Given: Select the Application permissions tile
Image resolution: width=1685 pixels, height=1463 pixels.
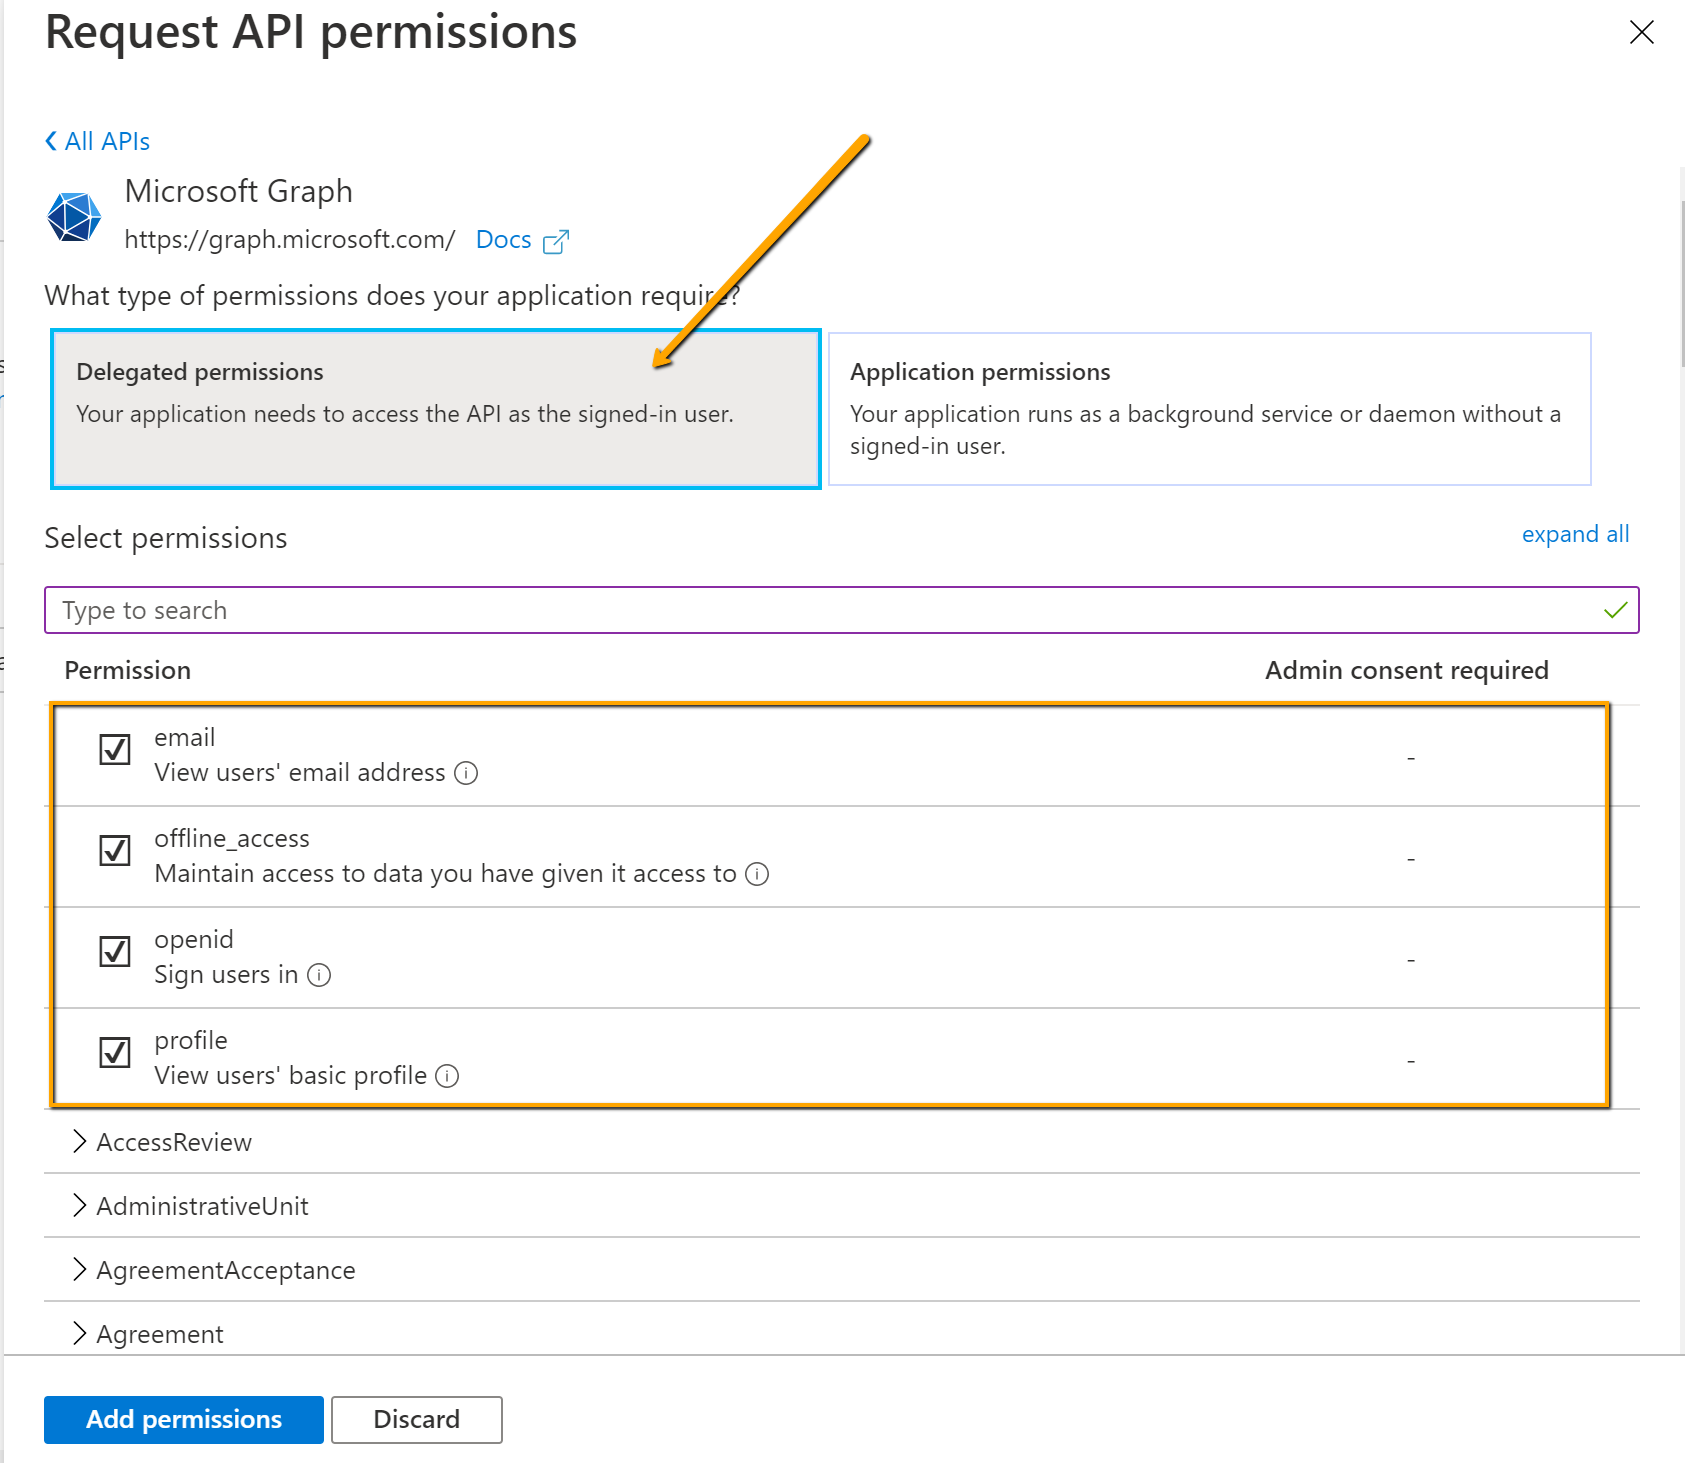Looking at the screenshot, I should [x=1208, y=408].
